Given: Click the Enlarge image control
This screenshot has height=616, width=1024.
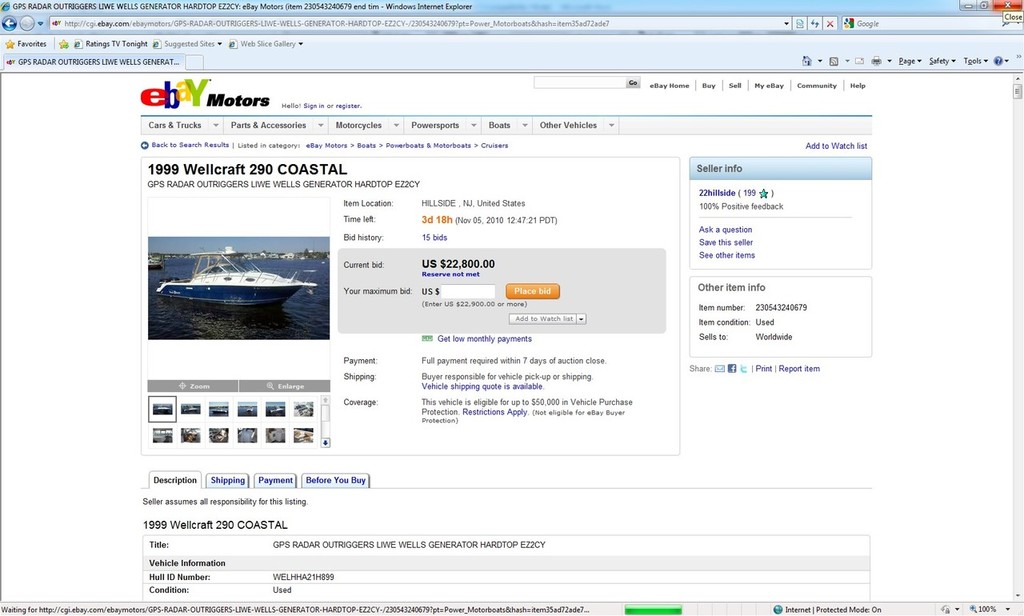Looking at the screenshot, I should [x=285, y=386].
